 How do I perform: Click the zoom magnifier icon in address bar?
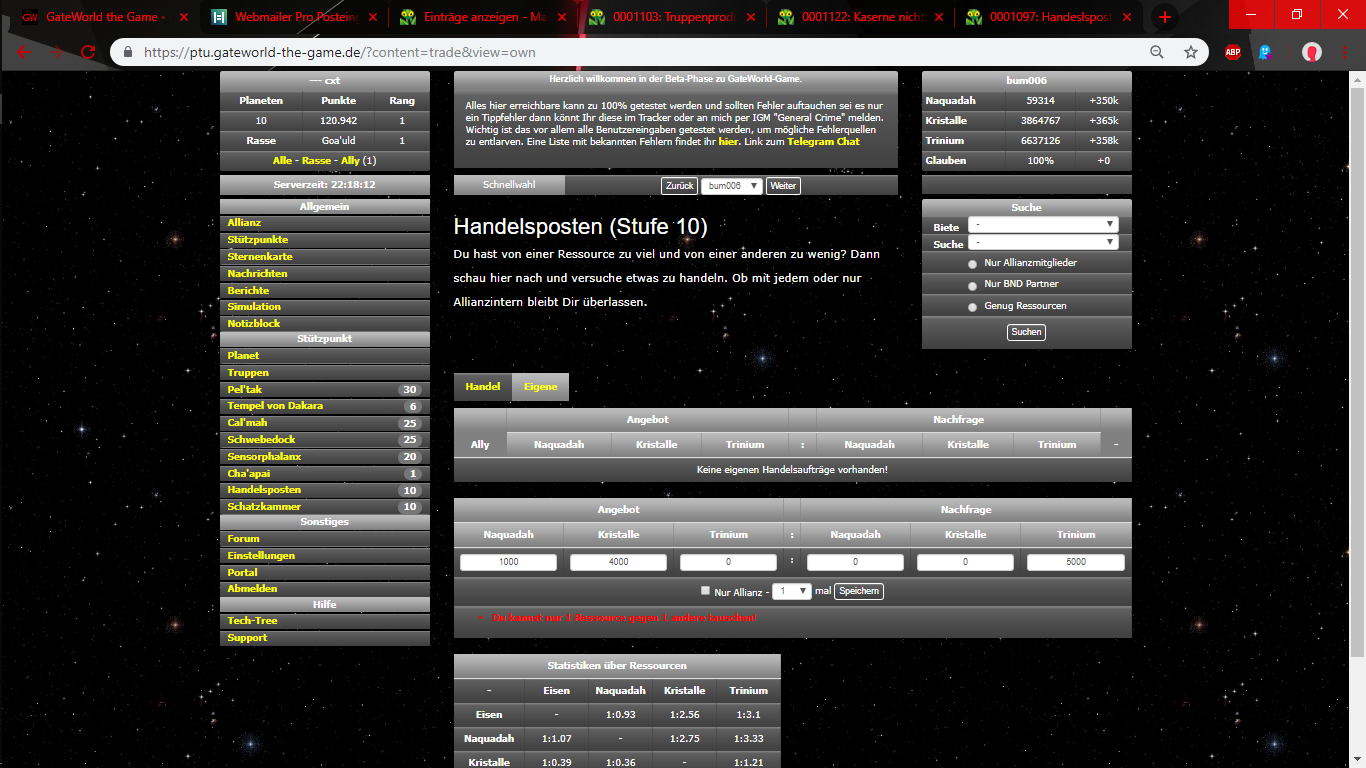click(1157, 52)
